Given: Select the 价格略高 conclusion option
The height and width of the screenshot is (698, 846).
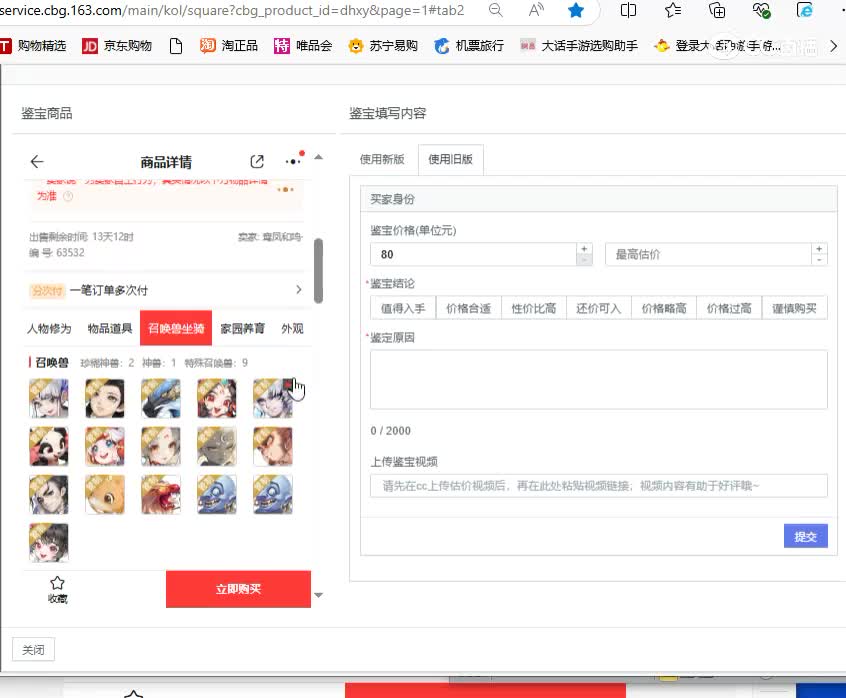Looking at the screenshot, I should [664, 308].
